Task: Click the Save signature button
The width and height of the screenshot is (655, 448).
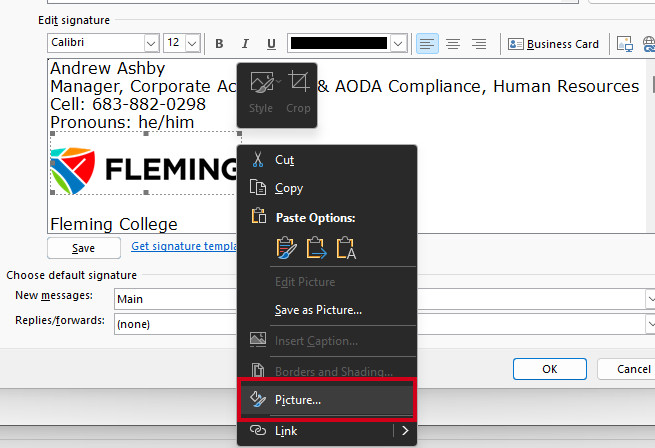Action: (84, 248)
